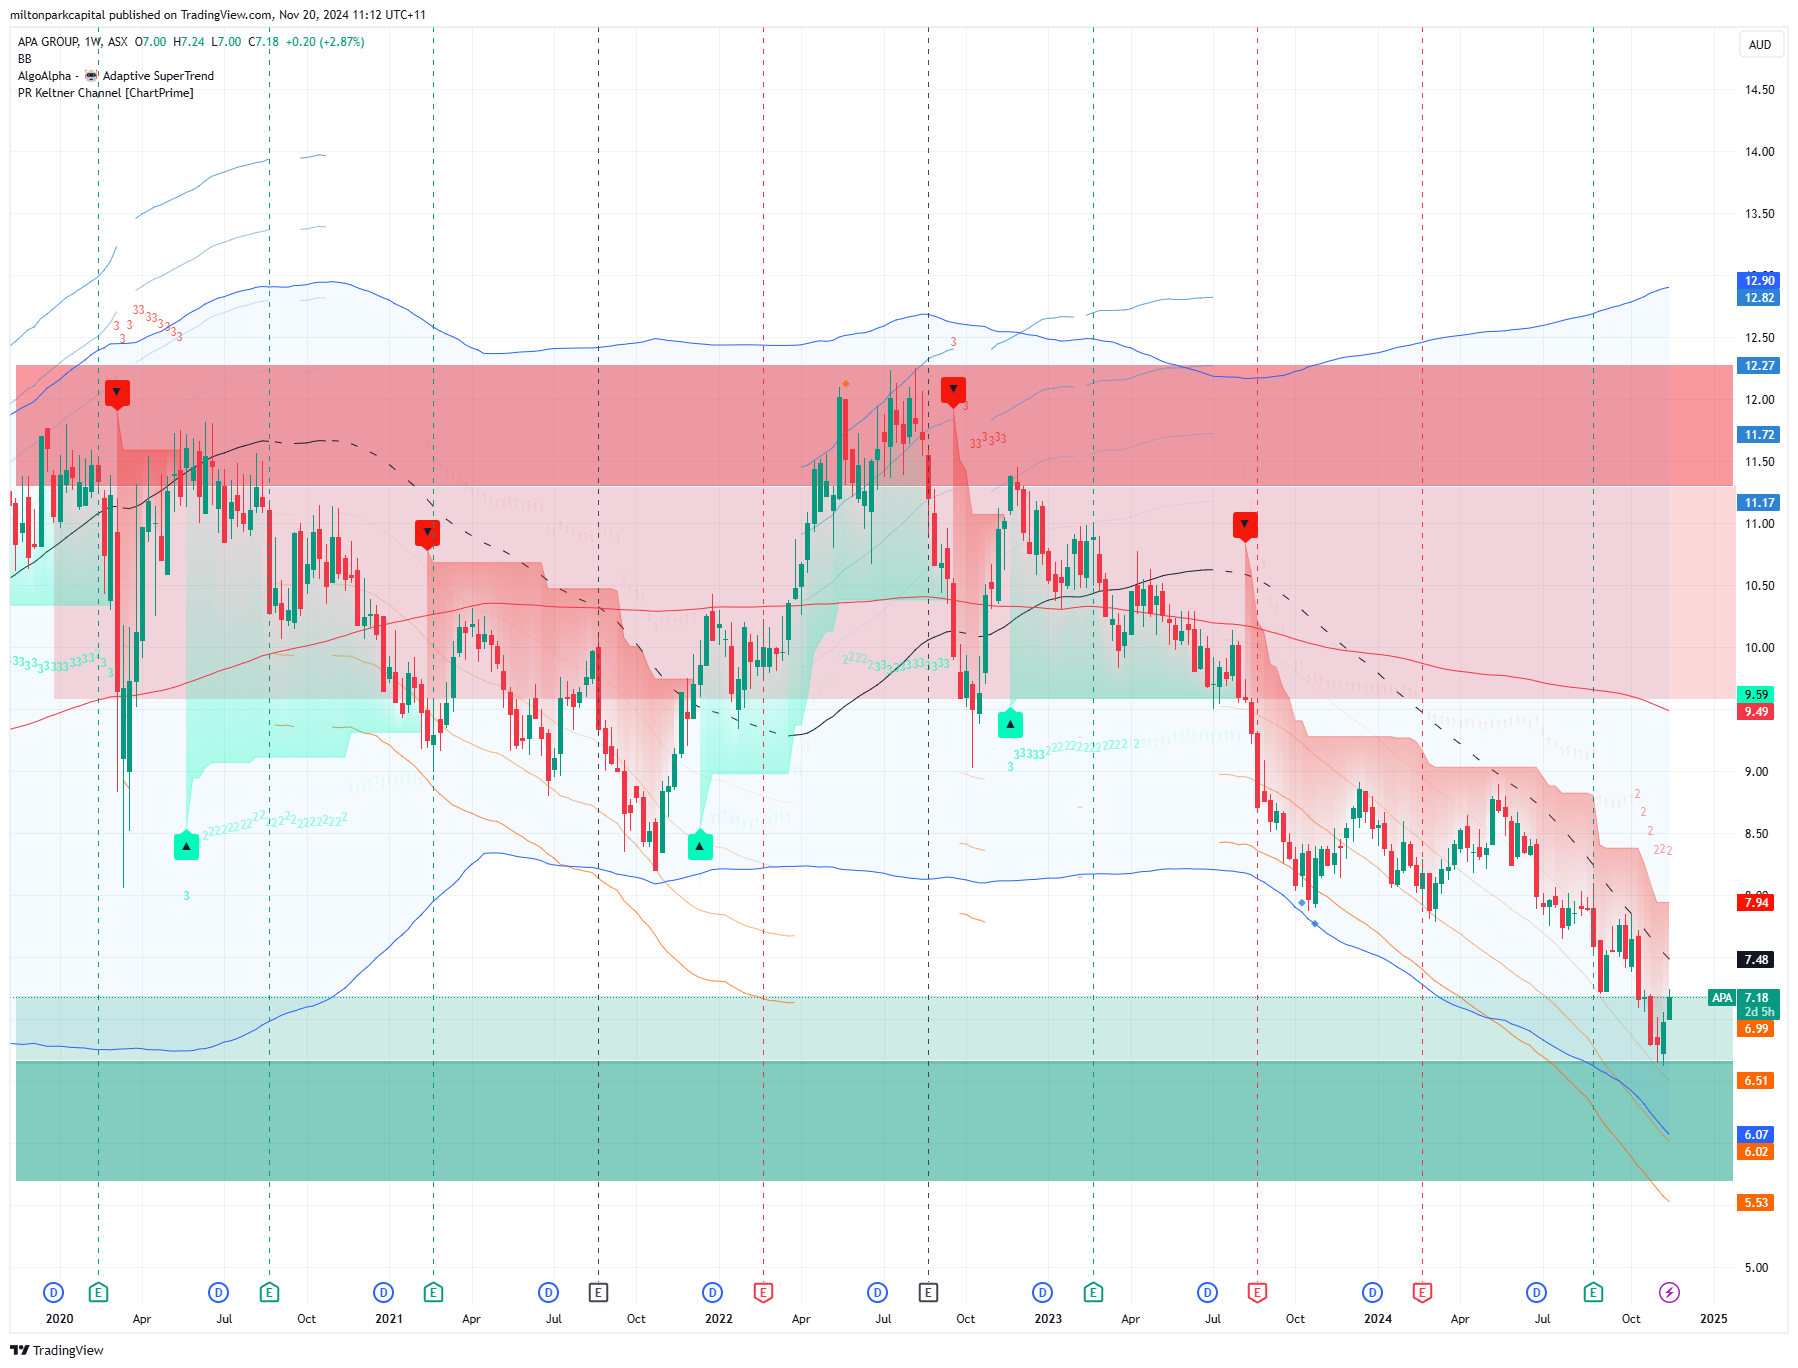Image resolution: width=1798 pixels, height=1368 pixels.
Task: Click the blue 11.17 price label
Action: tap(1759, 503)
